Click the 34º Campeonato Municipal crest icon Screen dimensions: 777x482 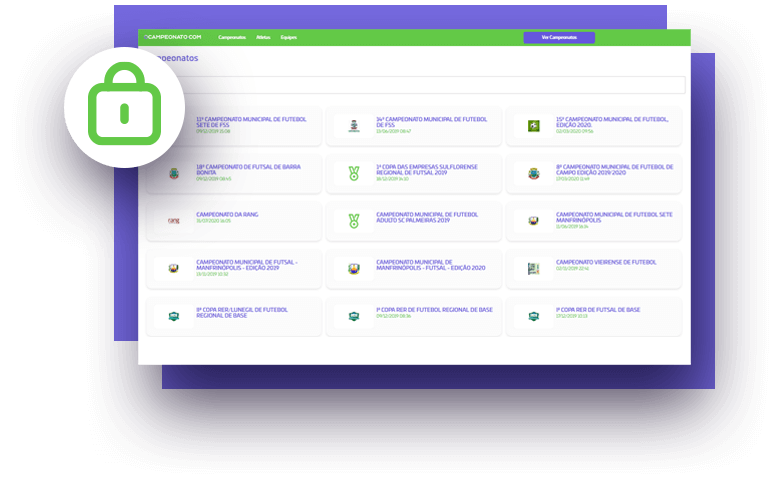(x=353, y=125)
